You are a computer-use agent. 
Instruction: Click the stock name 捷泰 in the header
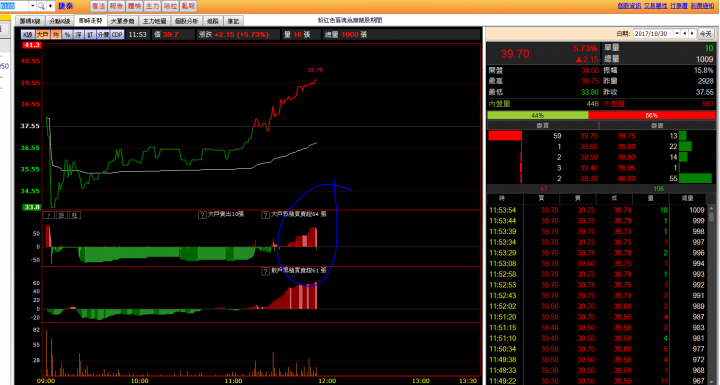[x=65, y=6]
